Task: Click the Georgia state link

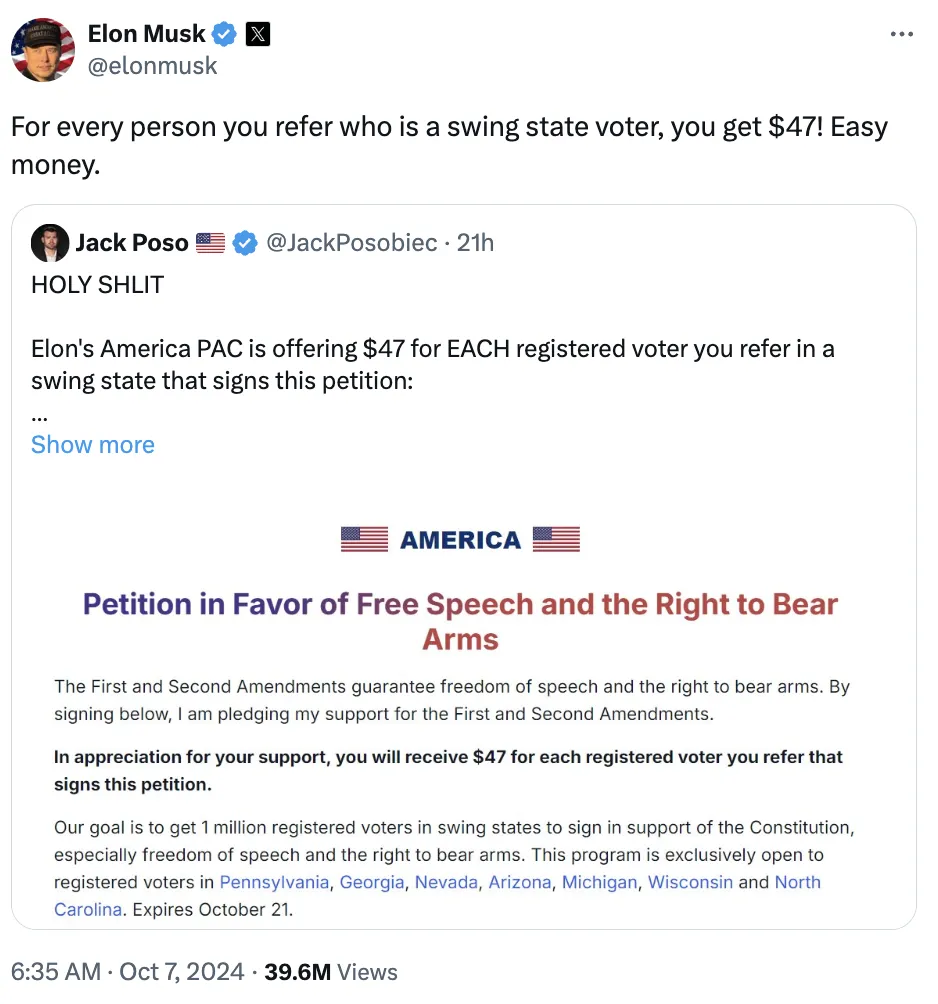Action: 372,882
